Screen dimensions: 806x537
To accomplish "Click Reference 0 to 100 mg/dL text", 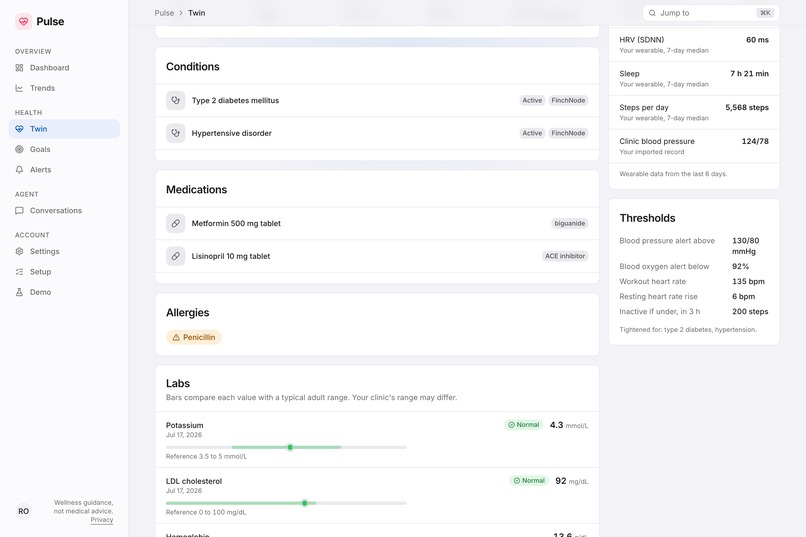I will (x=206, y=512).
